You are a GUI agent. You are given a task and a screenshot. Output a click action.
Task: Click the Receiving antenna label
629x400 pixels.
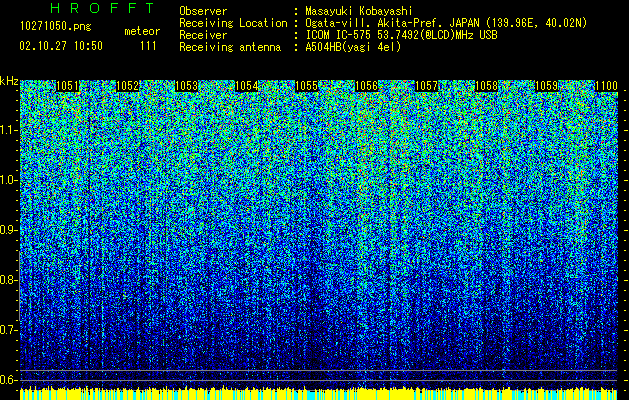[x=230, y=47]
